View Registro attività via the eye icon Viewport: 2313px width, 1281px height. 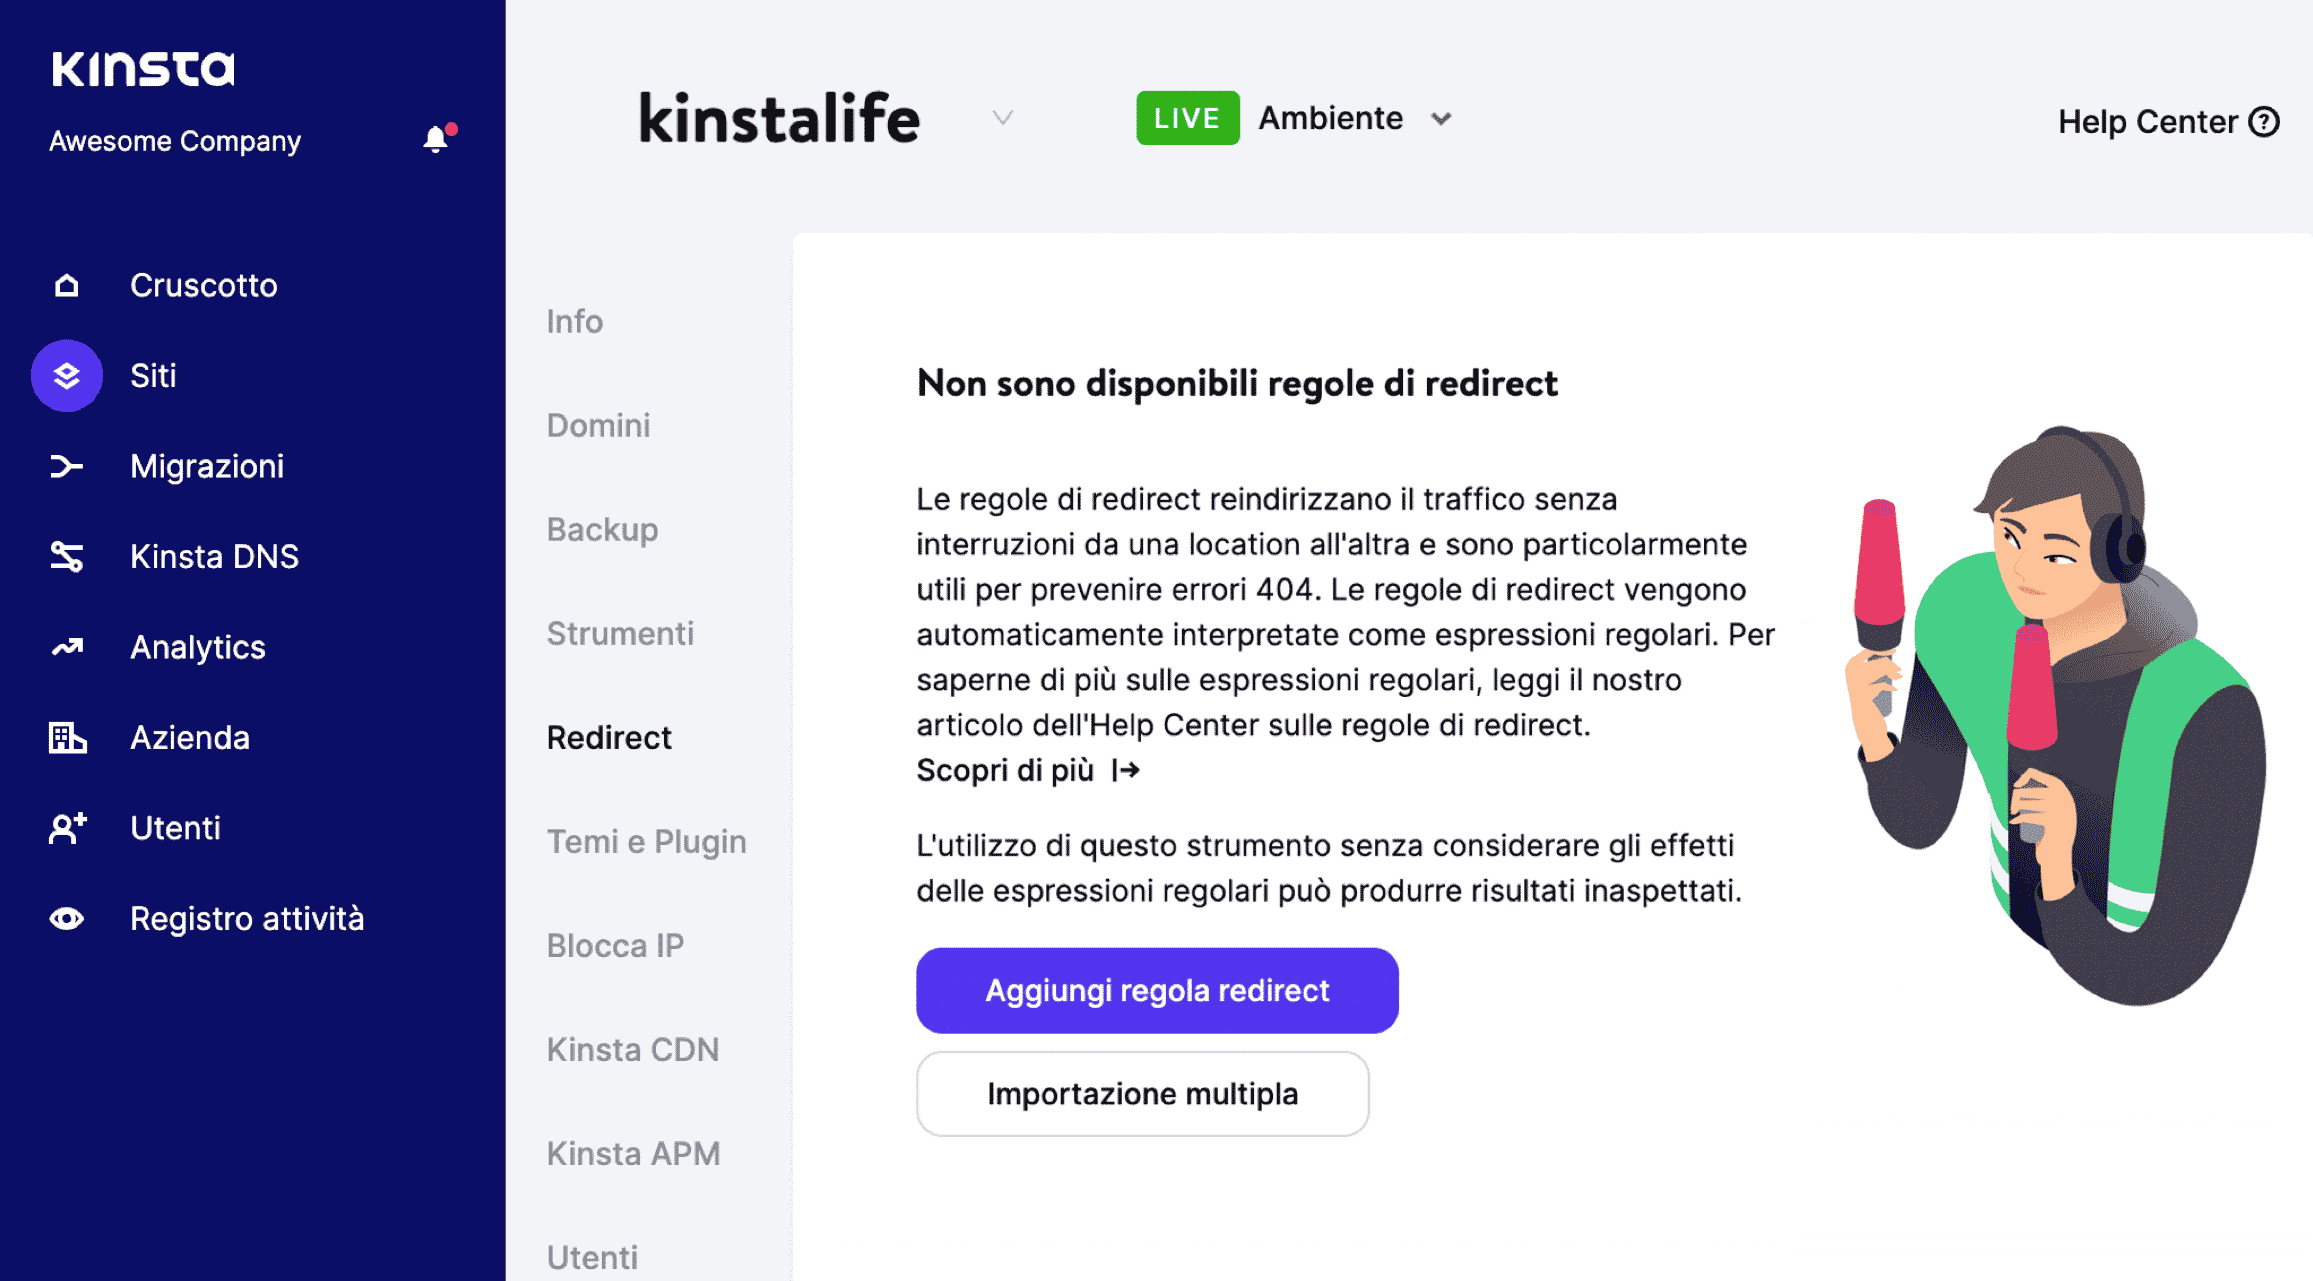[x=66, y=918]
